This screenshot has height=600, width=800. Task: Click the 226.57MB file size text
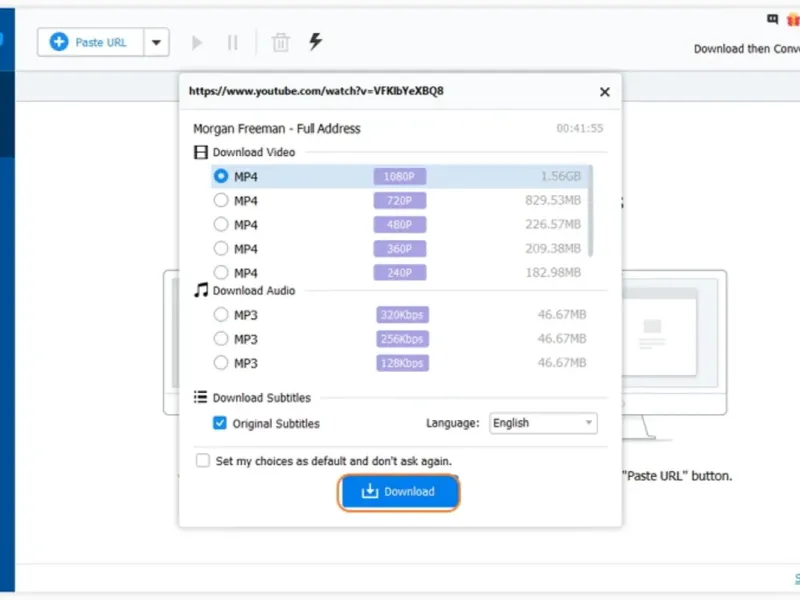point(553,224)
